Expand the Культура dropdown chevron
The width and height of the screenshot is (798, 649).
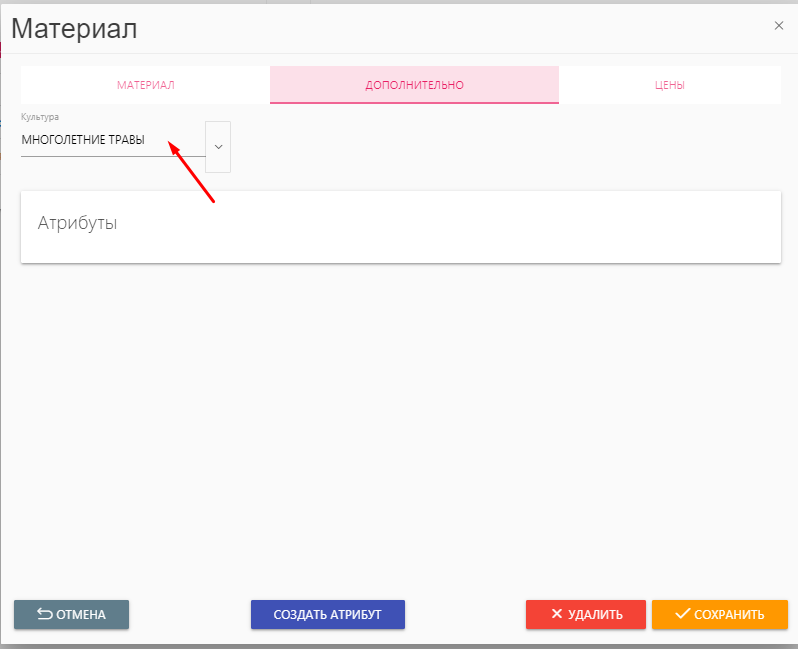(218, 146)
